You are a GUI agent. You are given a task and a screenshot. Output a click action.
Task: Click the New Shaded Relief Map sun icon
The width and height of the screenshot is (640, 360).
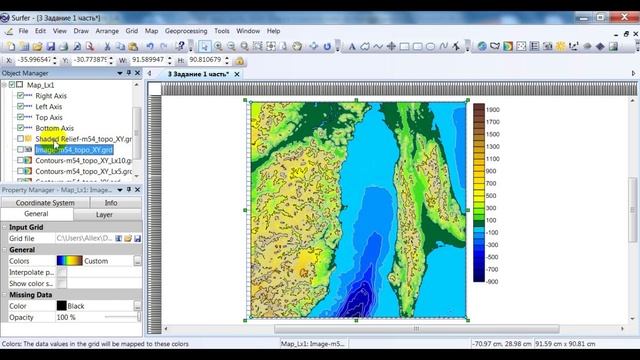click(x=561, y=46)
